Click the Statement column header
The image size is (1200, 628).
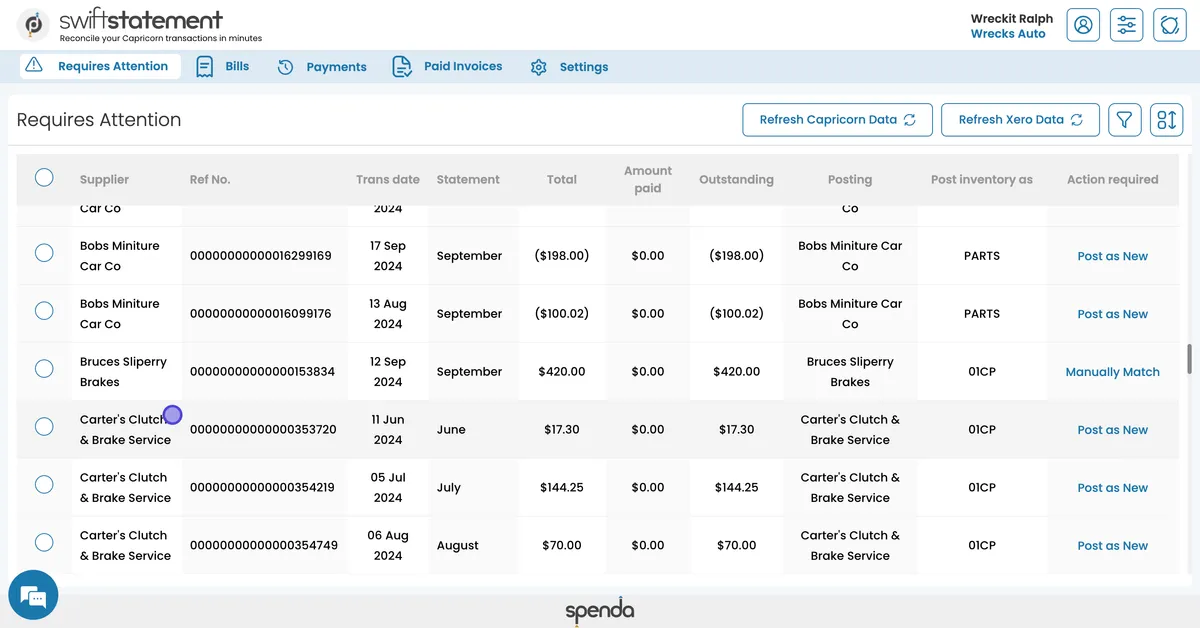pyautogui.click(x=468, y=180)
